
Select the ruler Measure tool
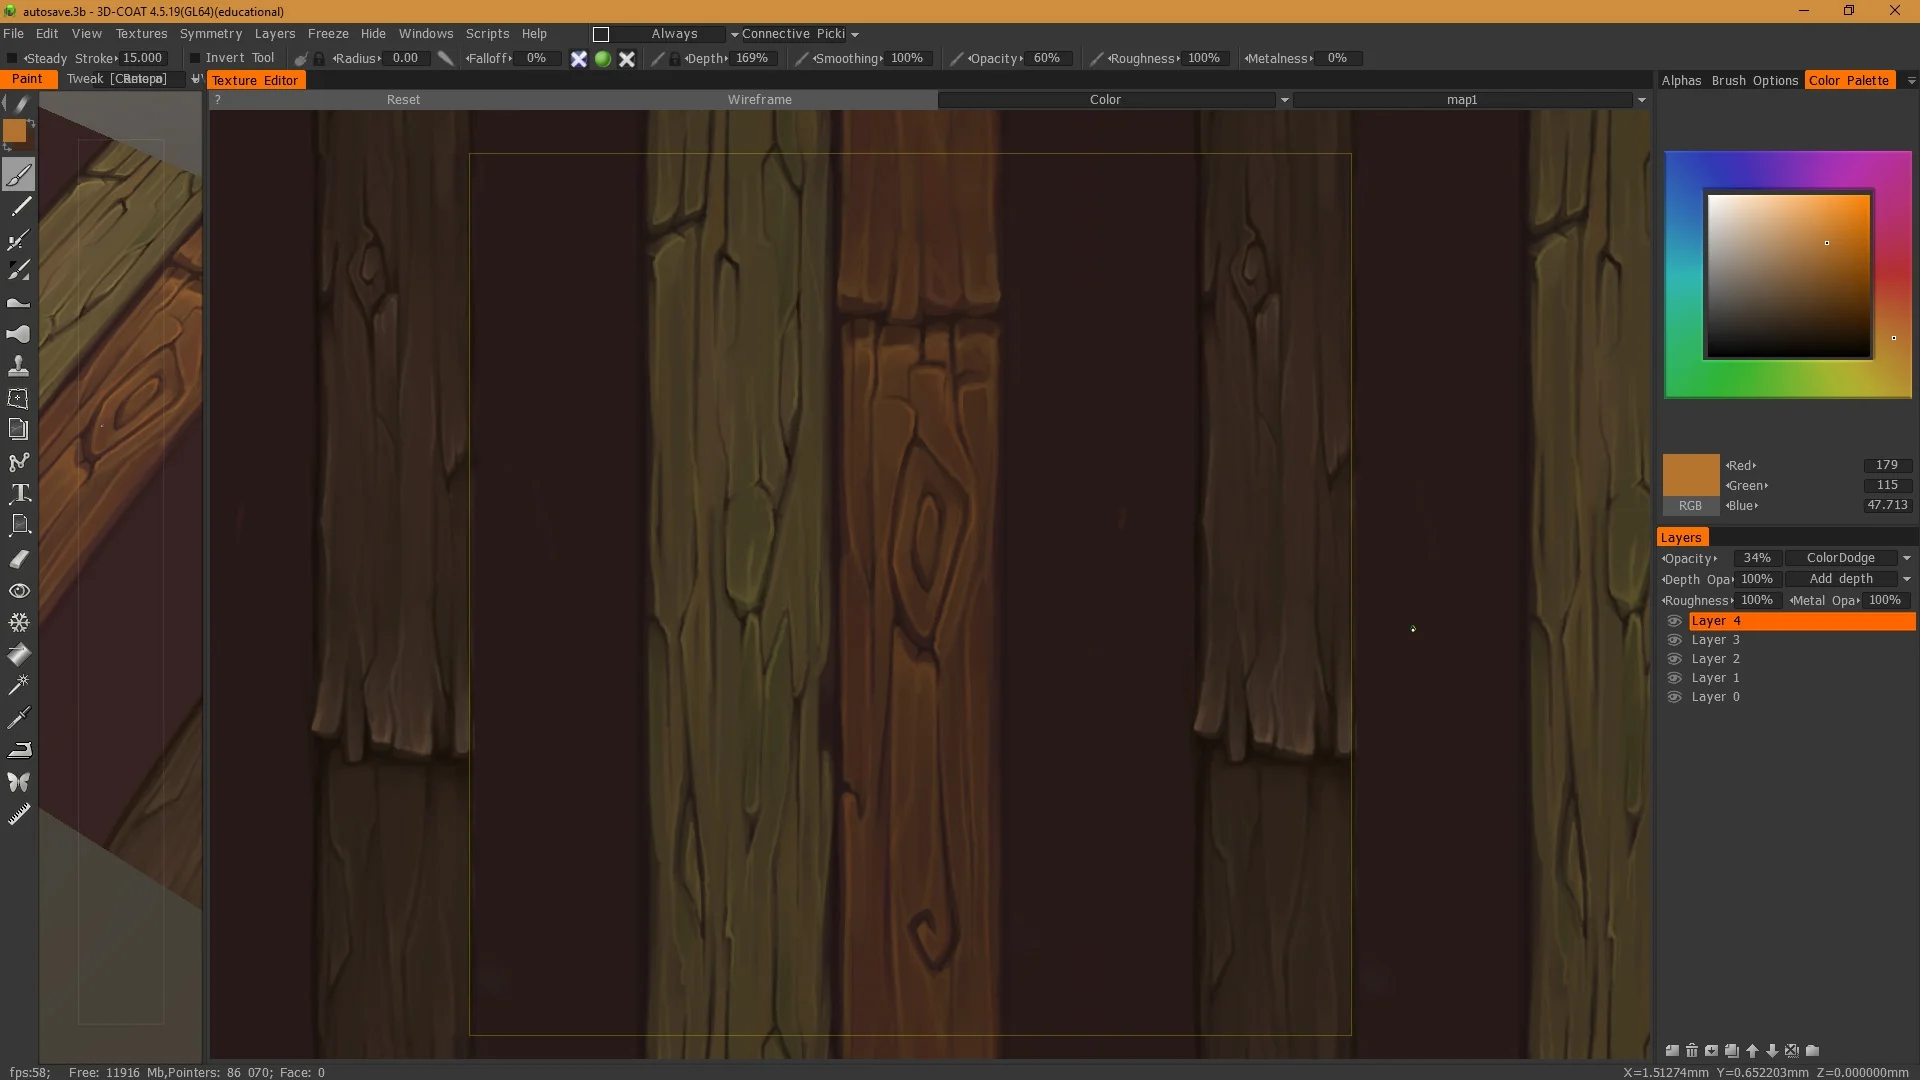(x=19, y=815)
